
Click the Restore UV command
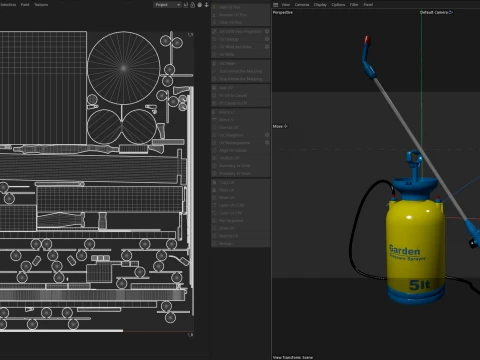(240, 236)
